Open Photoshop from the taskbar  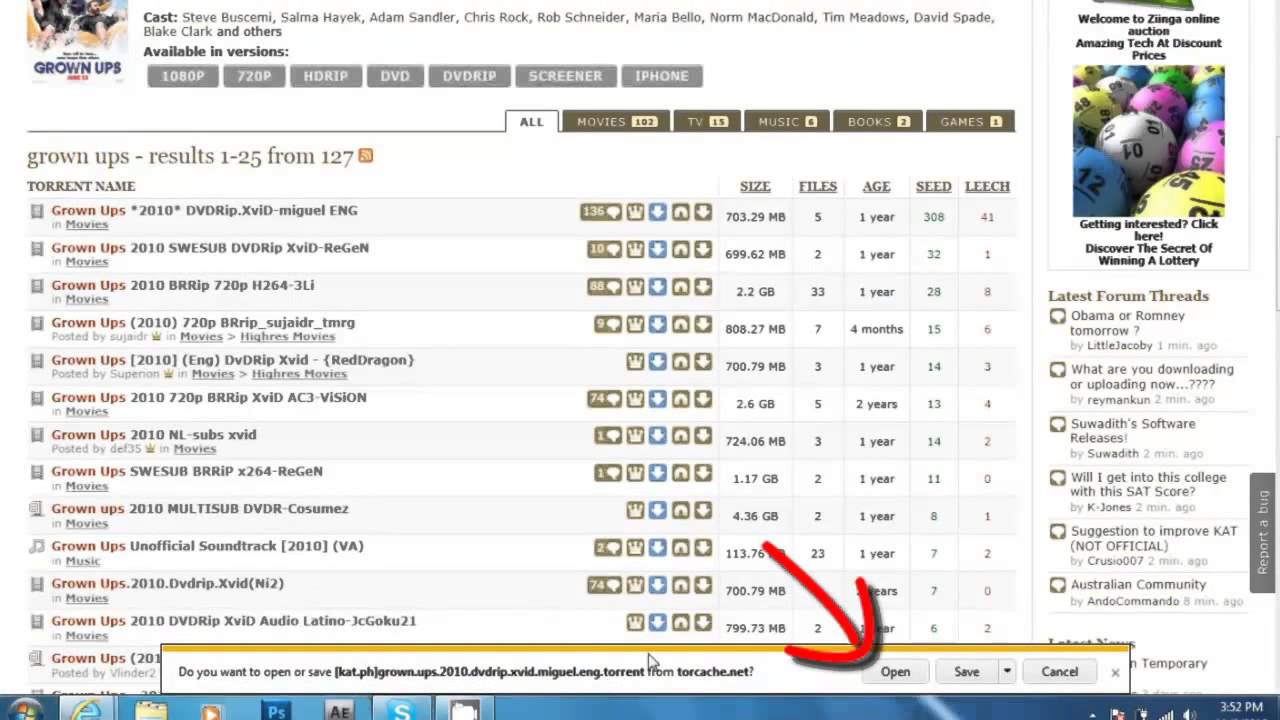[x=275, y=711]
